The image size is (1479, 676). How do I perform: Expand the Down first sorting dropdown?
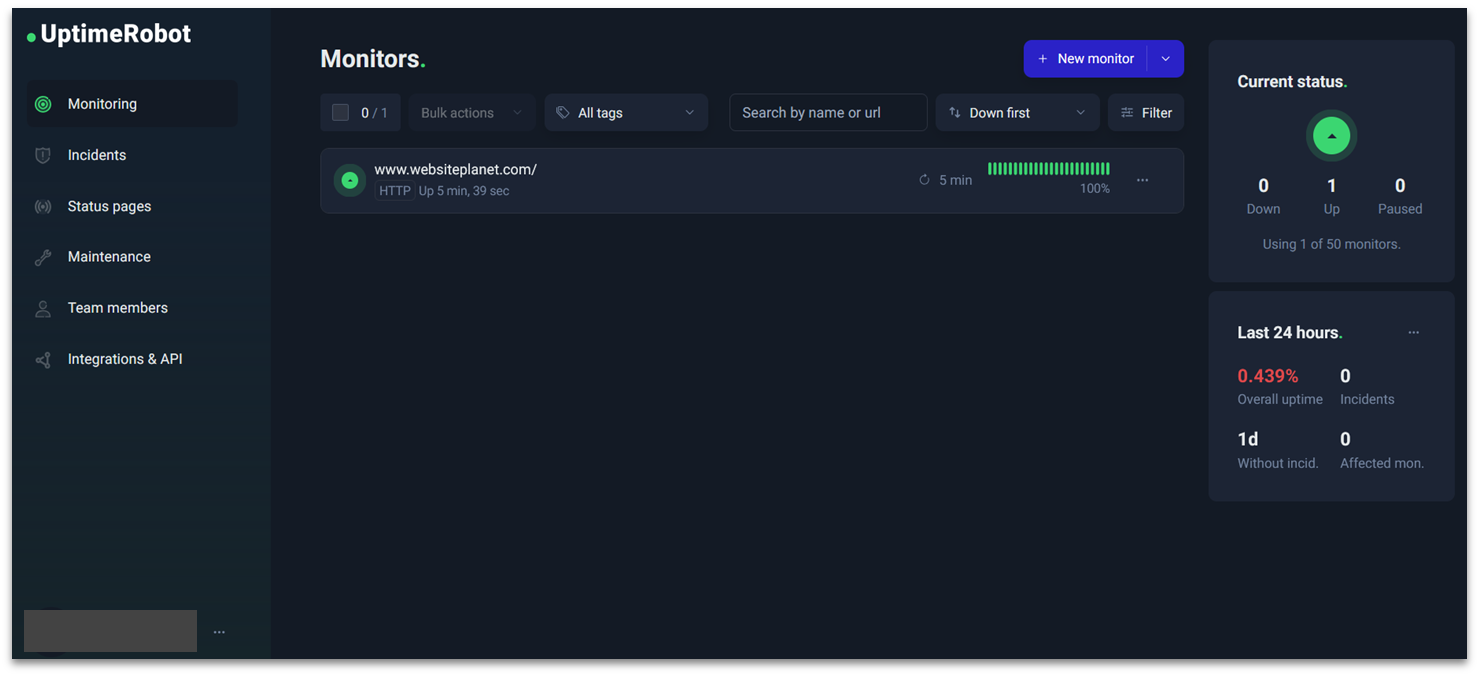[1017, 112]
